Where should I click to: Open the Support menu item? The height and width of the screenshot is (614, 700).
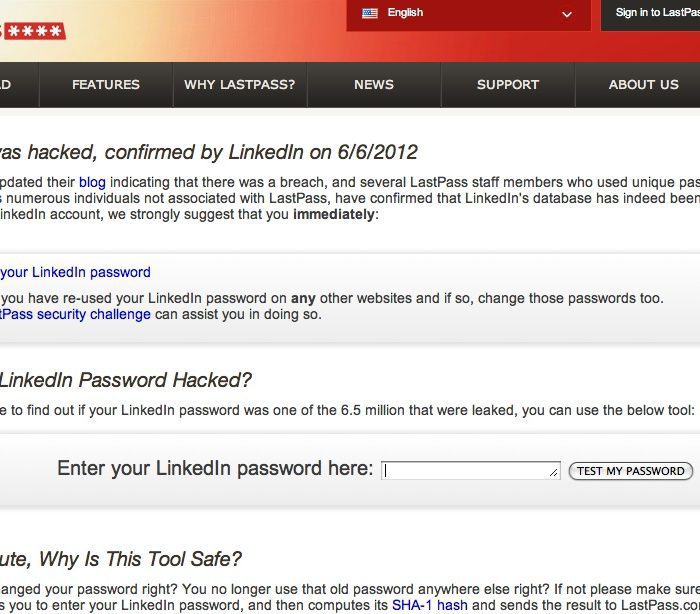[x=508, y=85]
